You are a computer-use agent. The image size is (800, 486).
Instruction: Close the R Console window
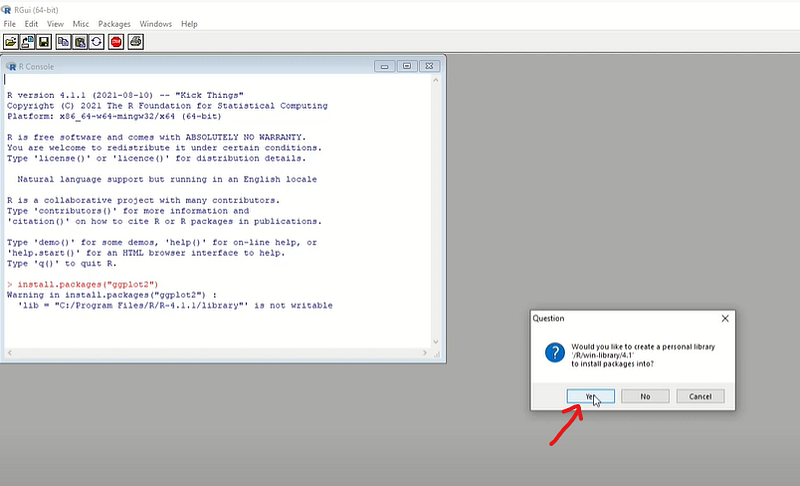(x=430, y=66)
